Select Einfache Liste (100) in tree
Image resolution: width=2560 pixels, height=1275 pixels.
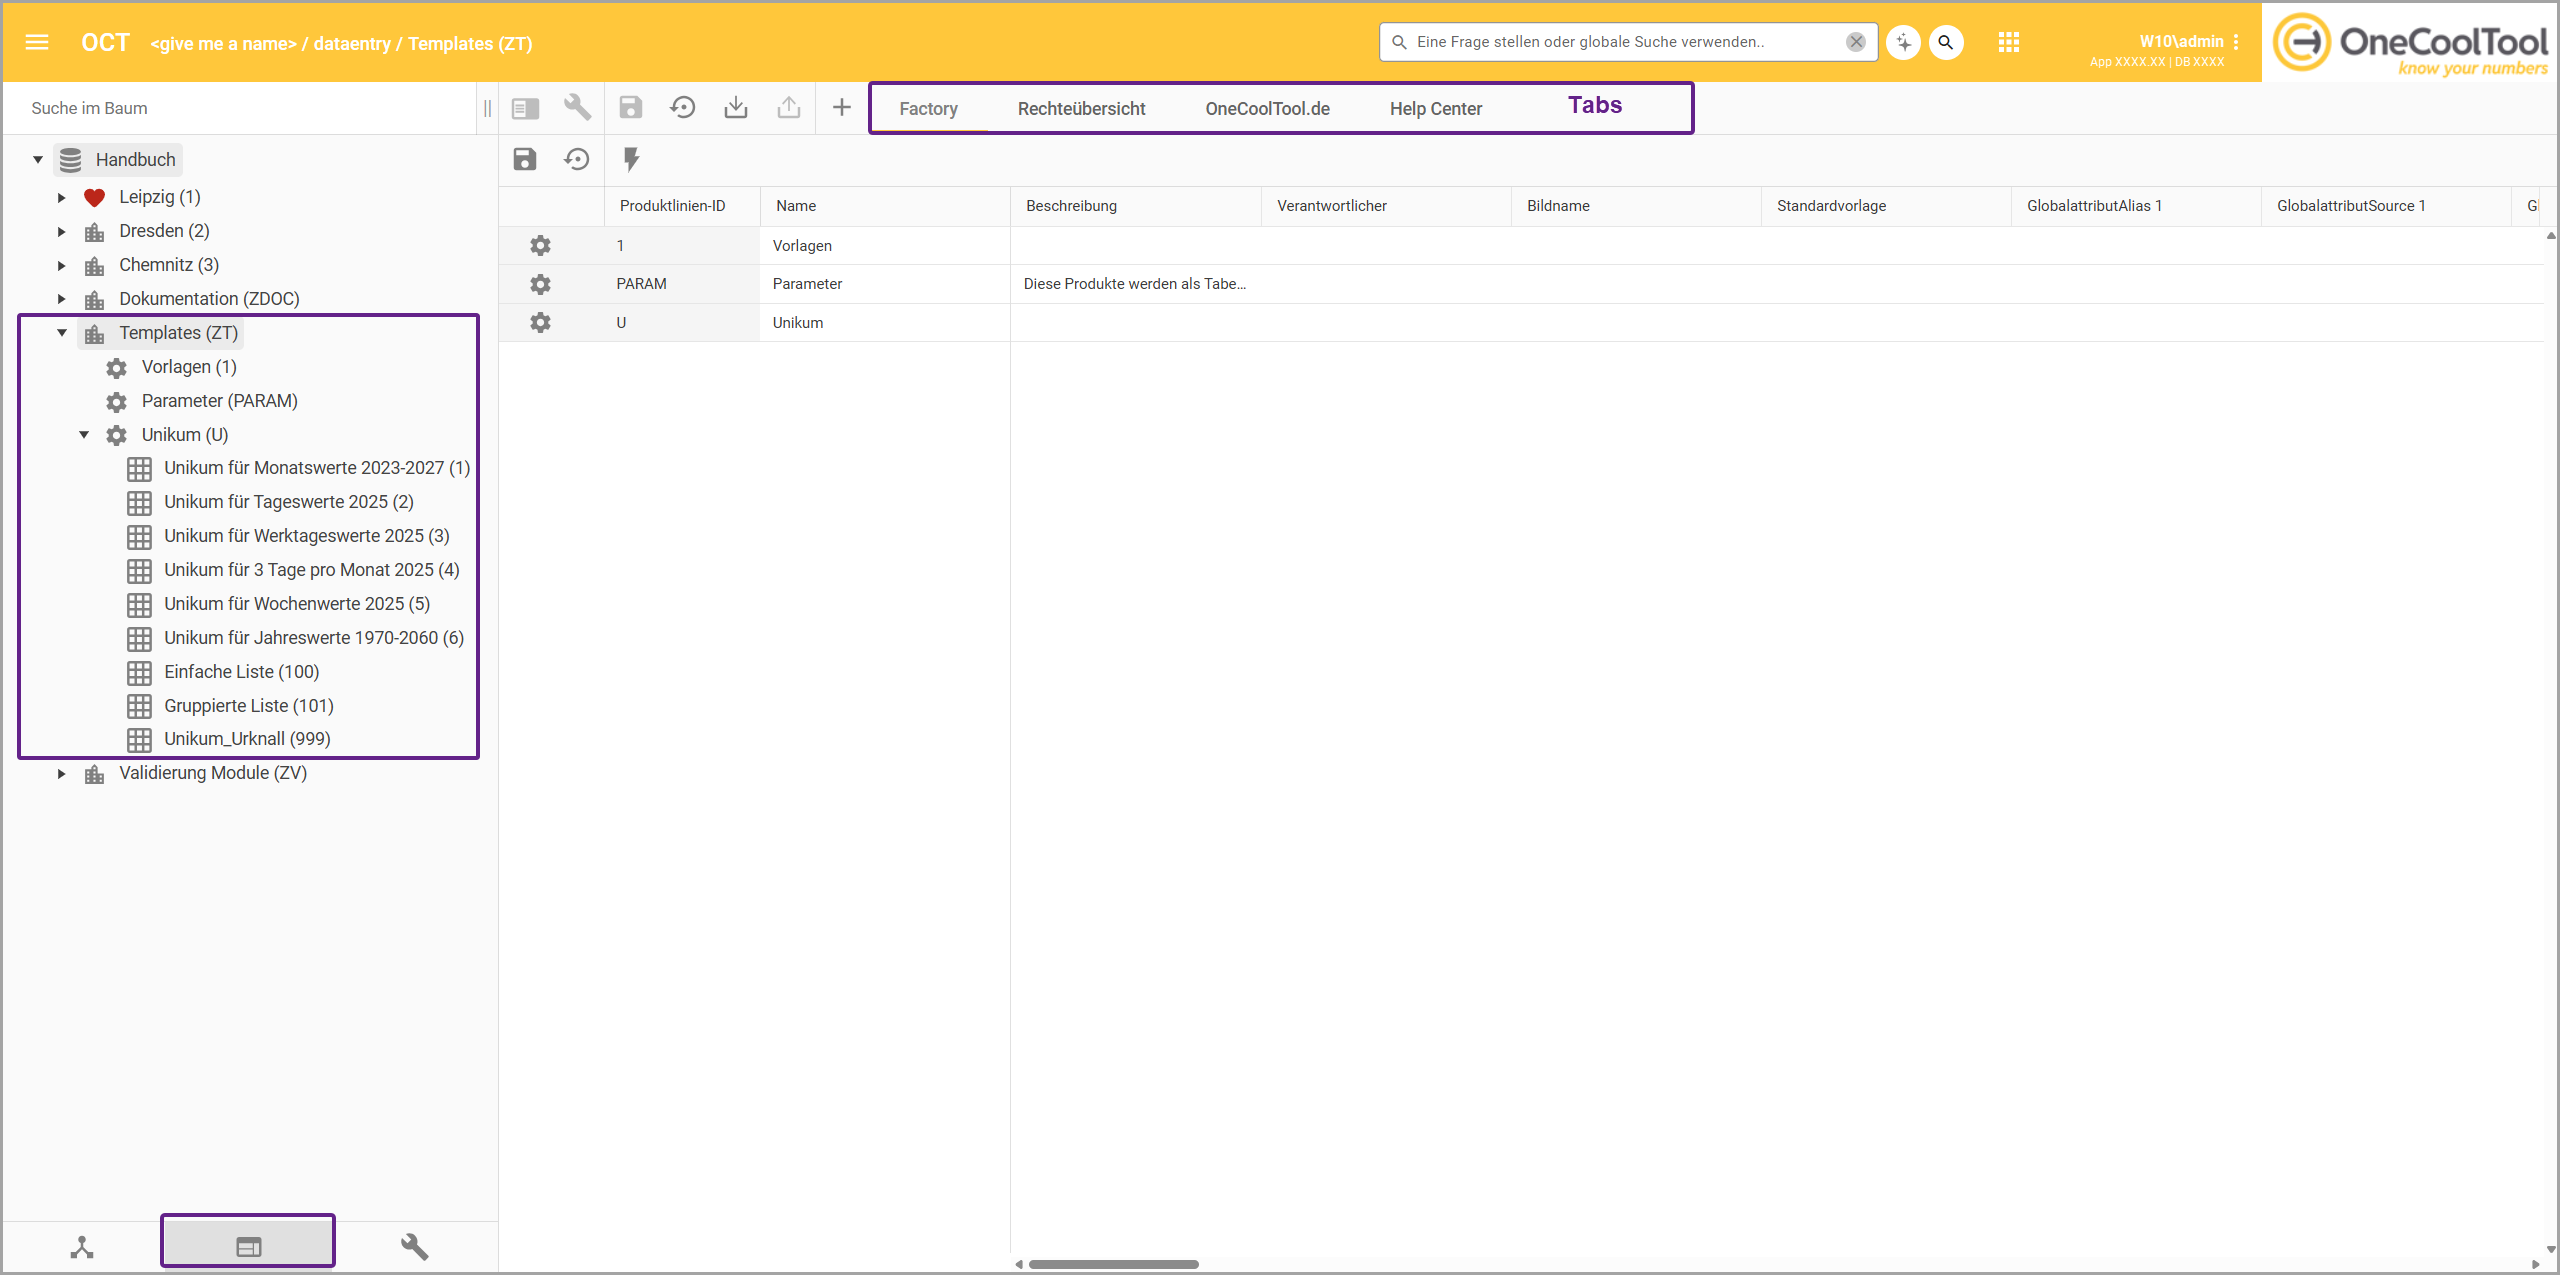click(x=241, y=672)
